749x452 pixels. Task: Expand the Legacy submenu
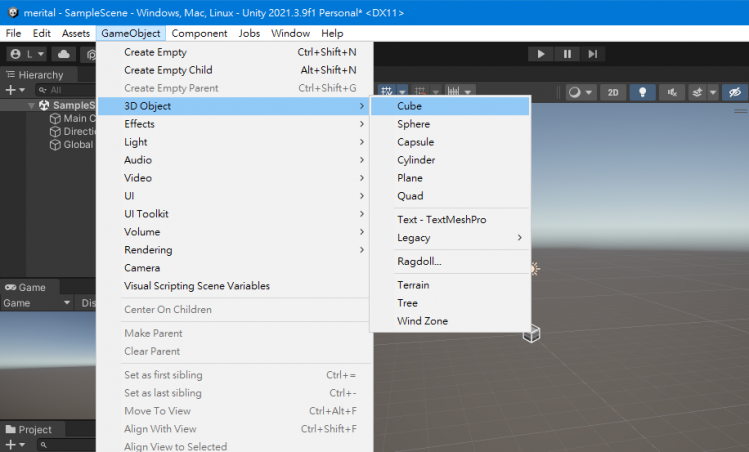point(450,237)
